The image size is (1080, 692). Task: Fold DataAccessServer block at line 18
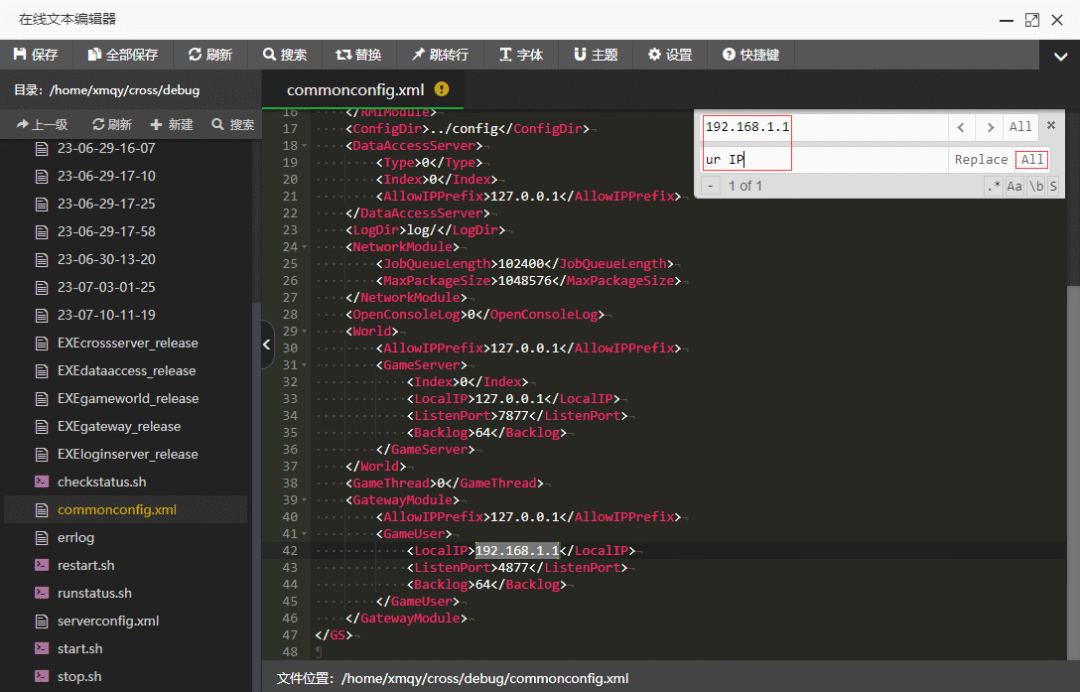(x=304, y=146)
